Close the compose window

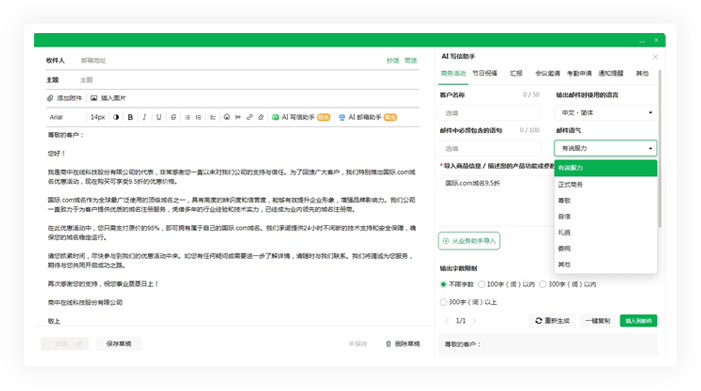(656, 40)
